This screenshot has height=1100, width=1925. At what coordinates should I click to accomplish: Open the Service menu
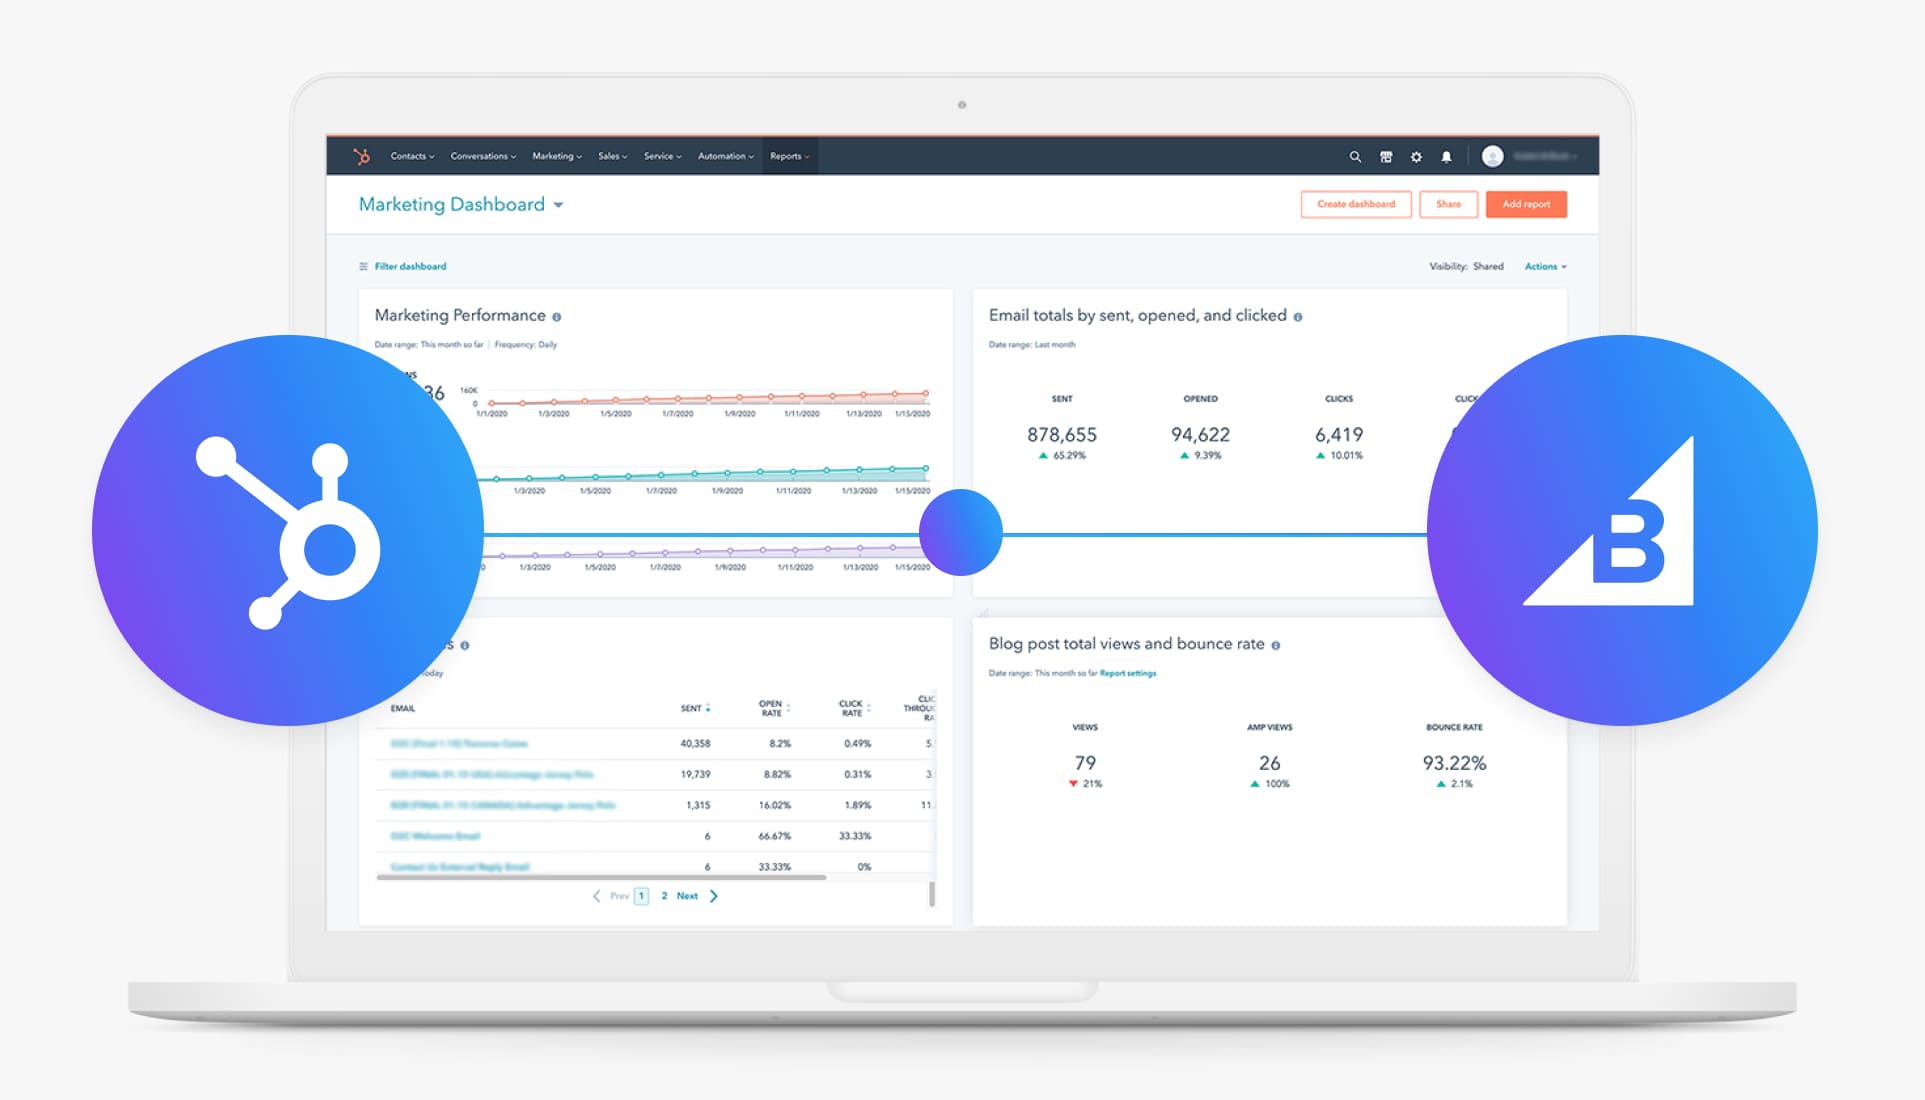(x=662, y=156)
